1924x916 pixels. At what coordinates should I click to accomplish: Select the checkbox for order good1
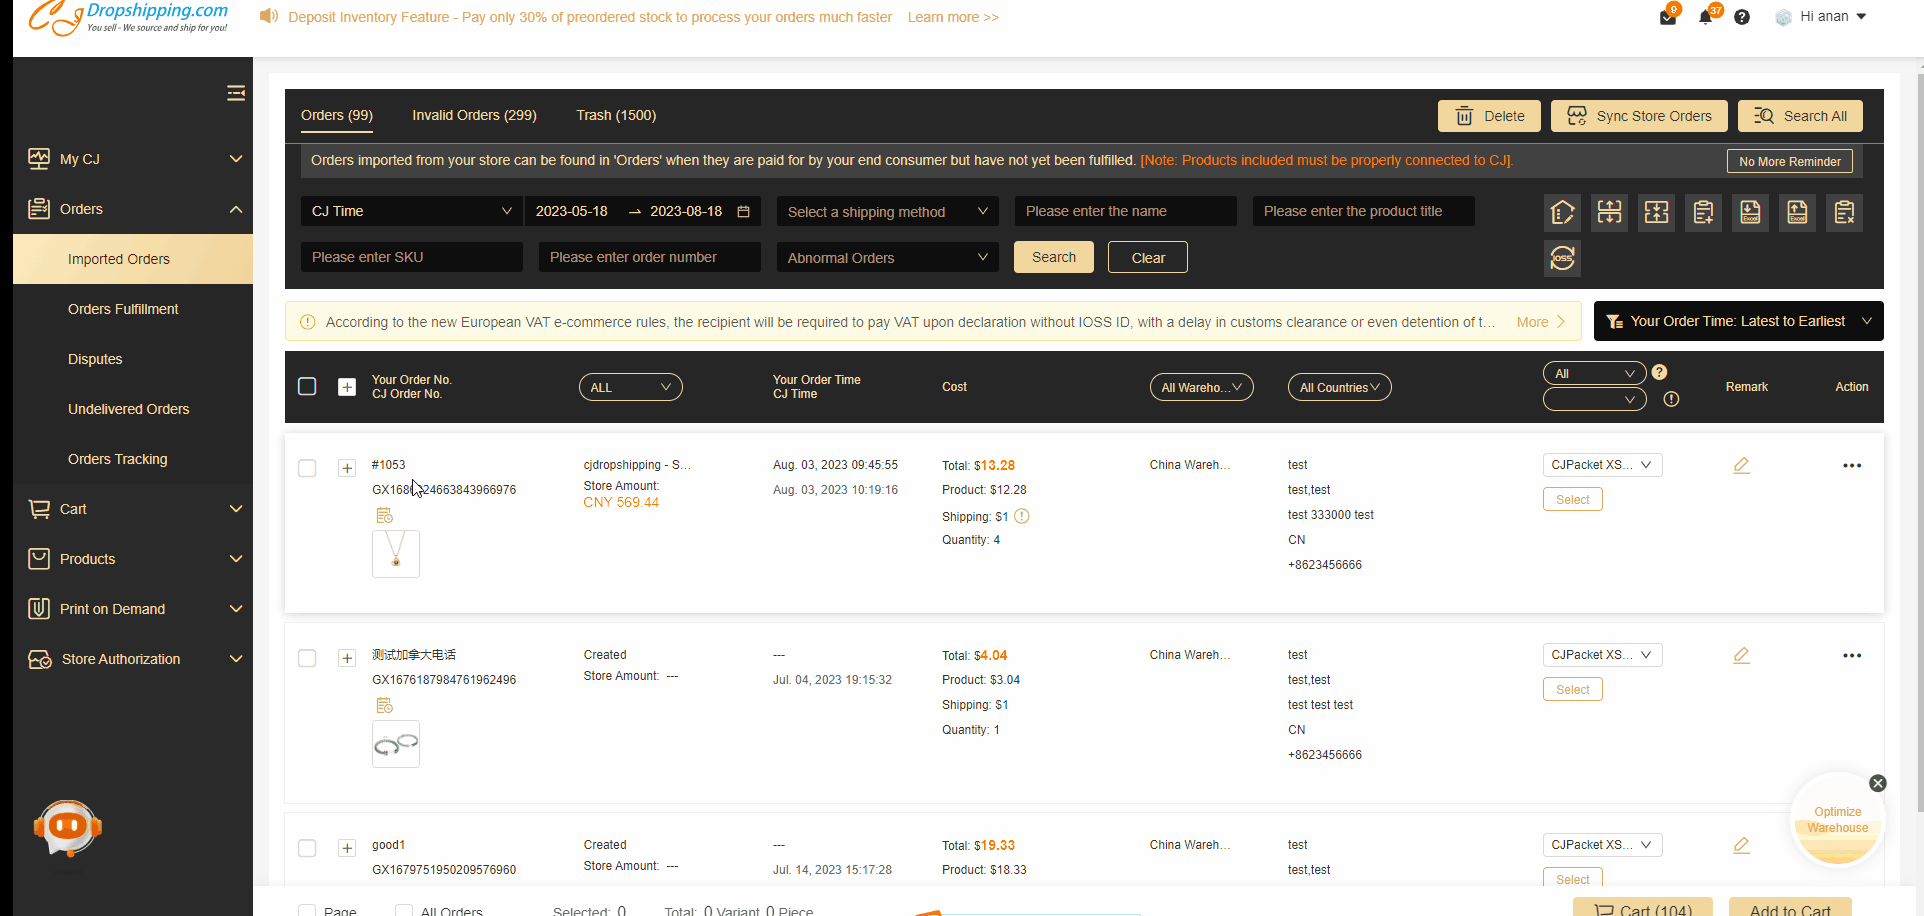(x=307, y=848)
